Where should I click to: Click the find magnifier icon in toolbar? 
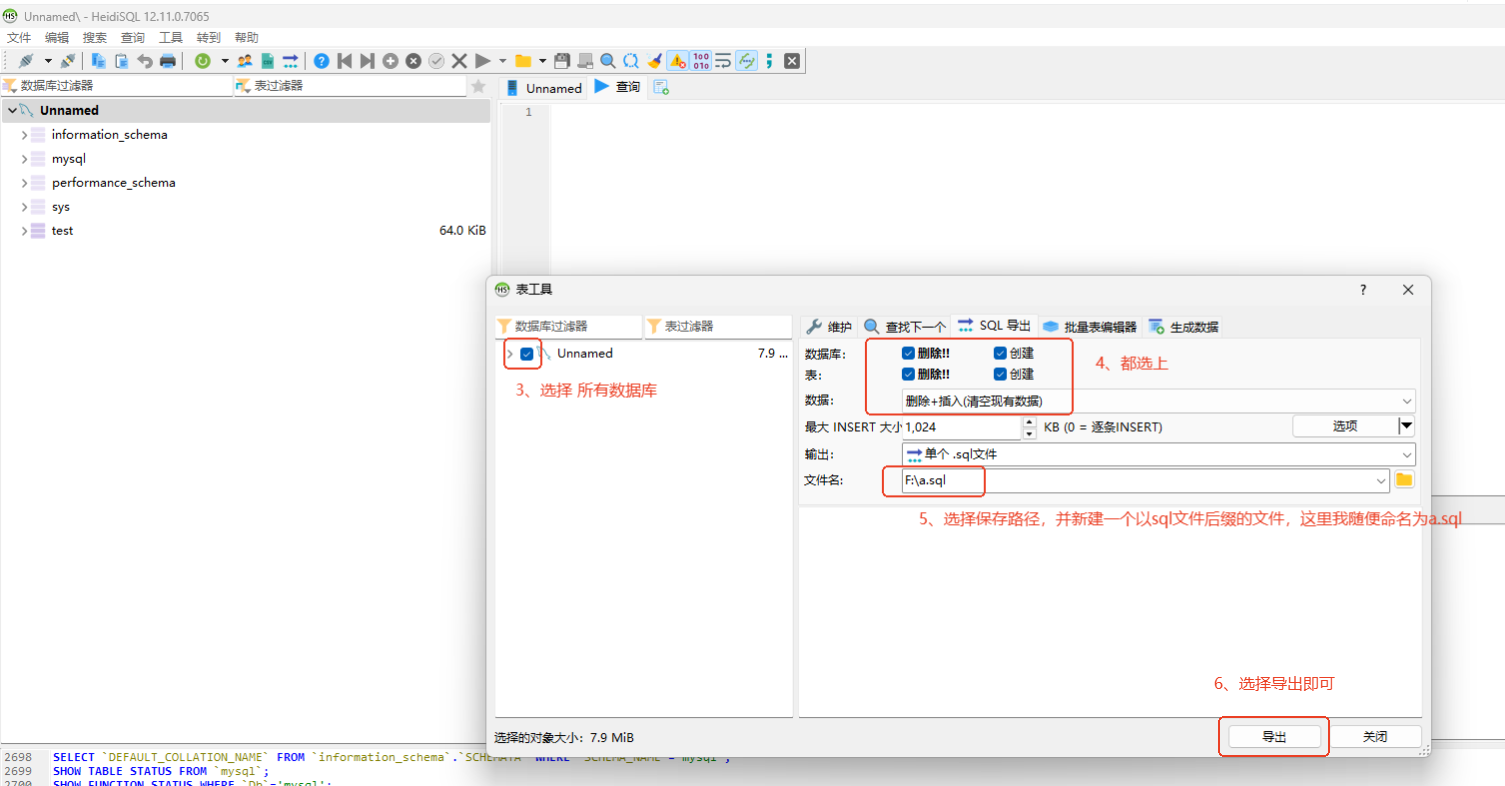[608, 61]
